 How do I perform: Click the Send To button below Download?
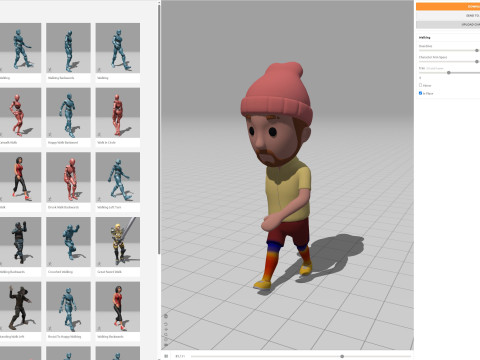(x=448, y=16)
